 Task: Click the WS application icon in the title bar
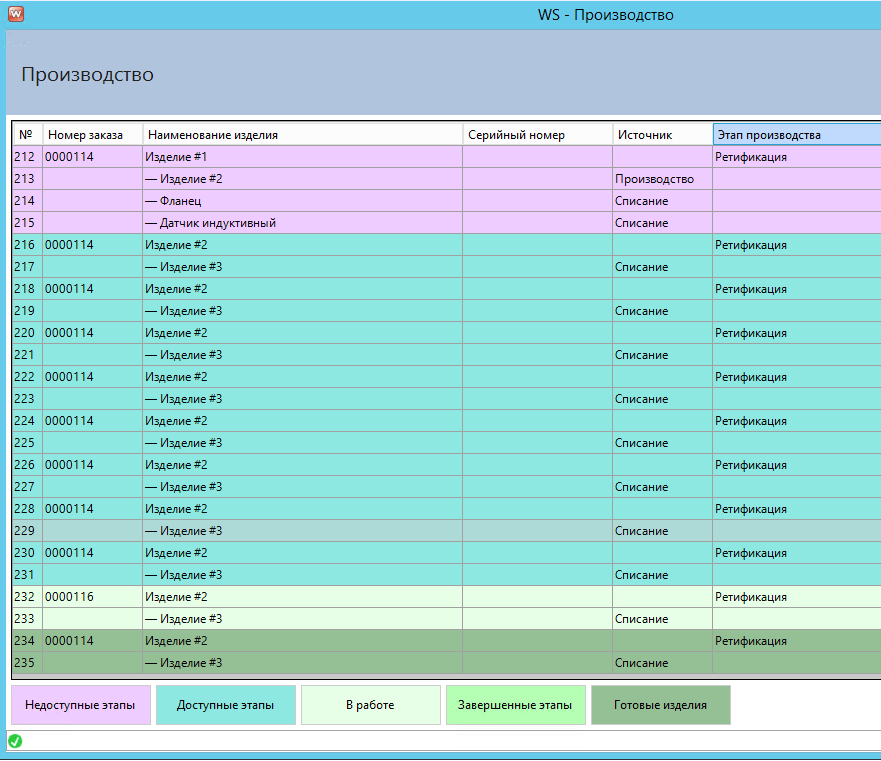pos(16,13)
